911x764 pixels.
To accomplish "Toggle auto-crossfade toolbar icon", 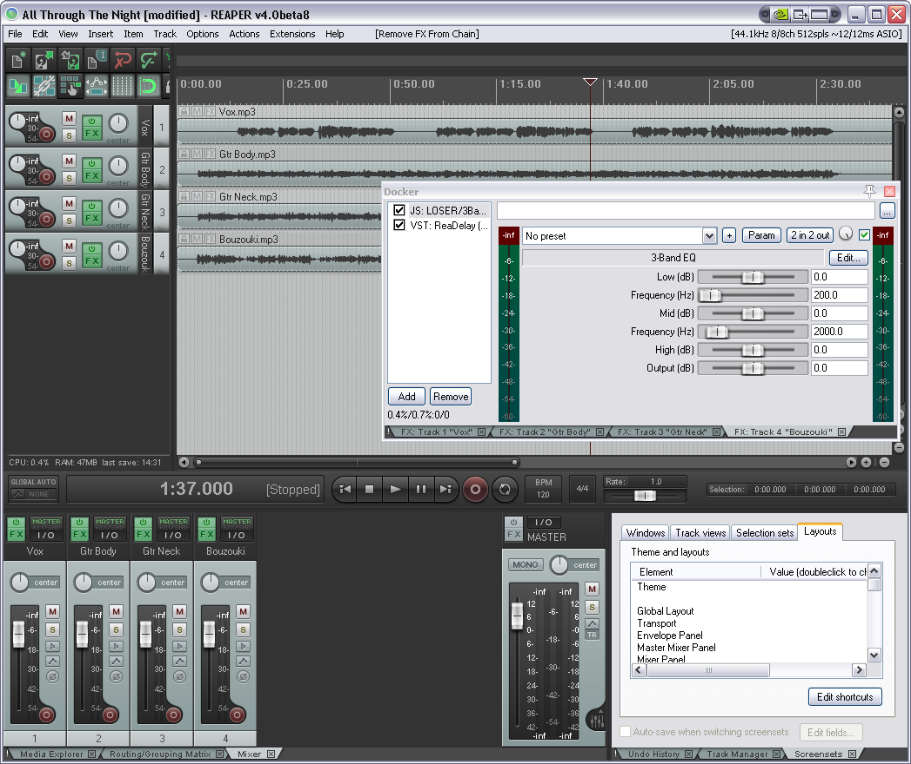I will 17,87.
